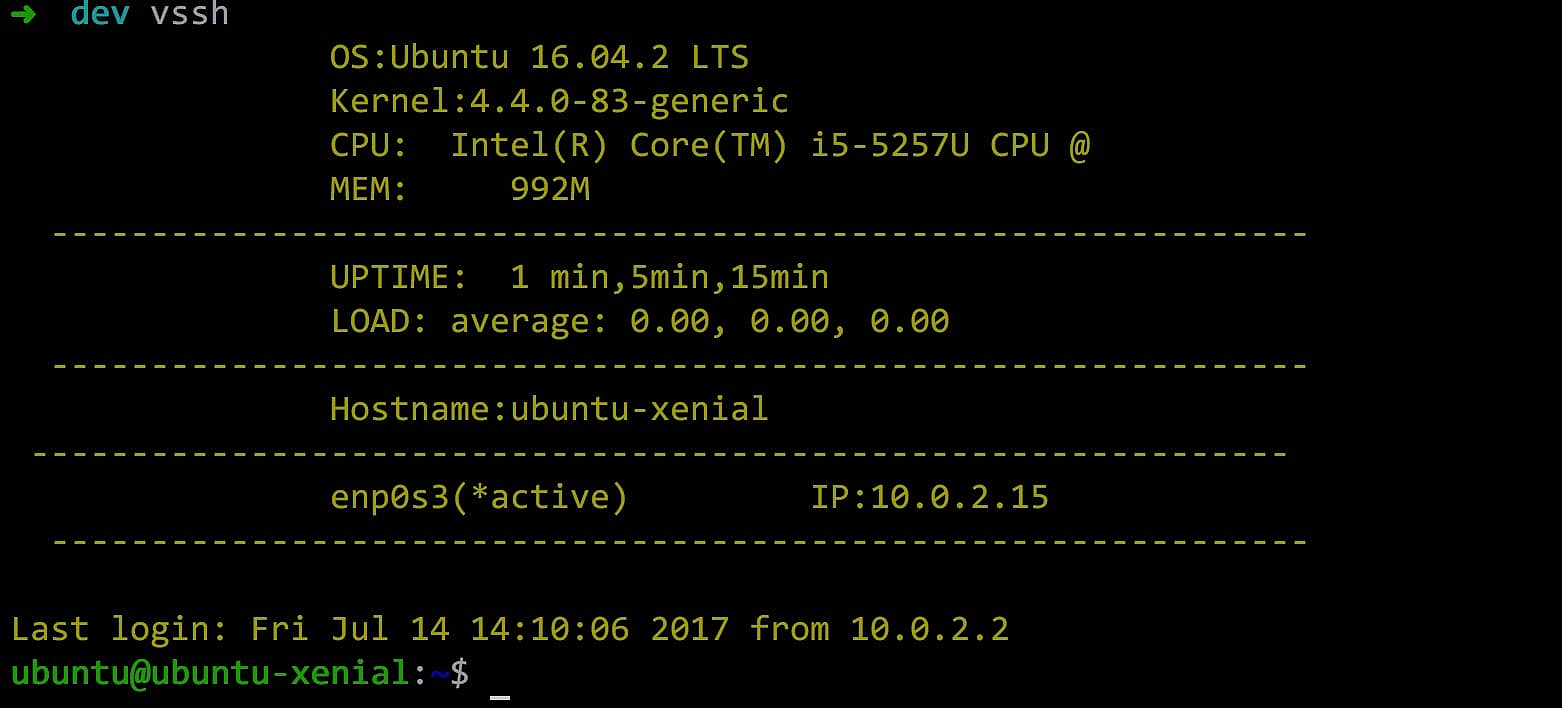Click the 'CPU:' label
The width and height of the screenshot is (1562, 708).
click(x=369, y=145)
